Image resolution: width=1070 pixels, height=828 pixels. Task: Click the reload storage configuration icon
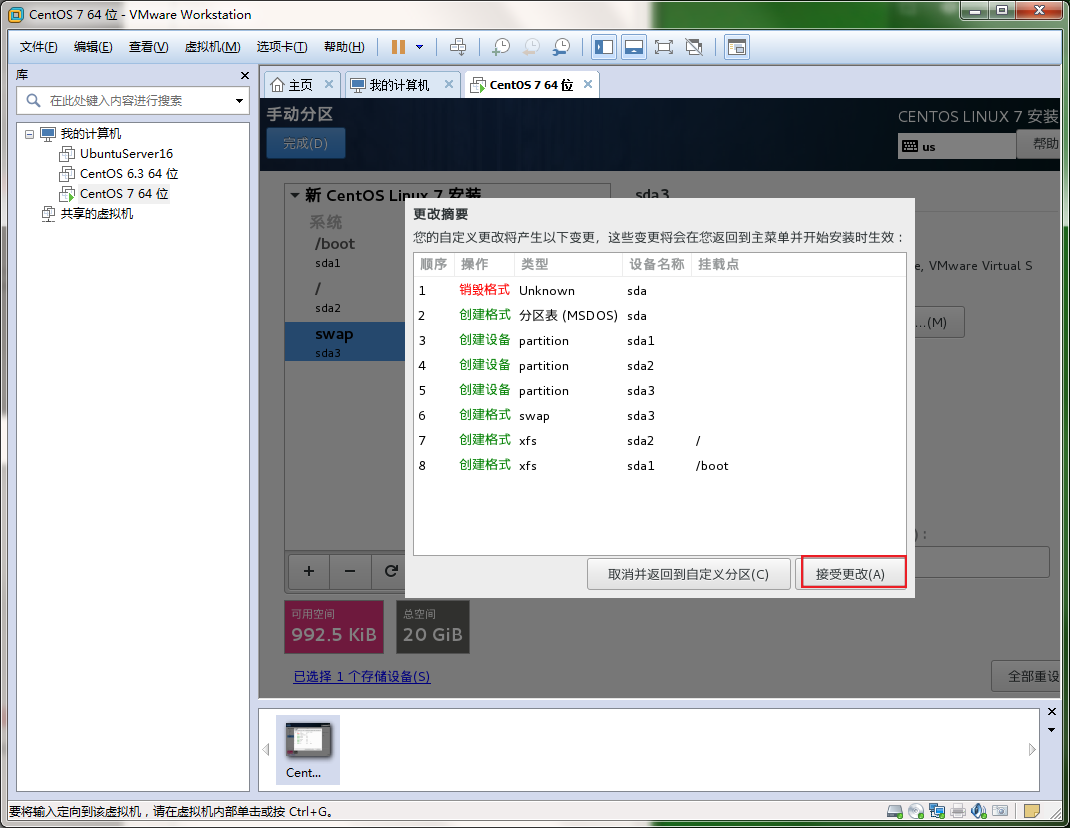pos(390,571)
